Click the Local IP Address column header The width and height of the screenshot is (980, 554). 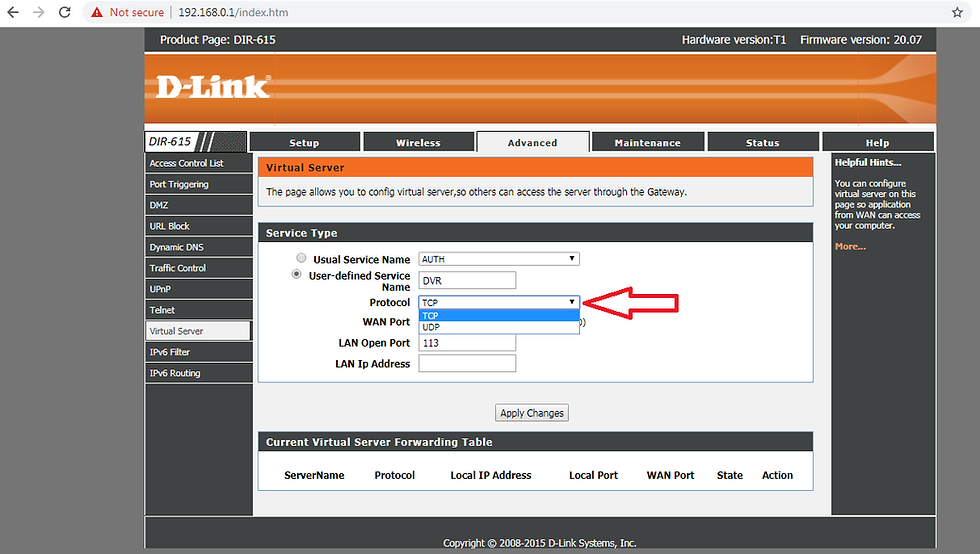pyautogui.click(x=491, y=475)
